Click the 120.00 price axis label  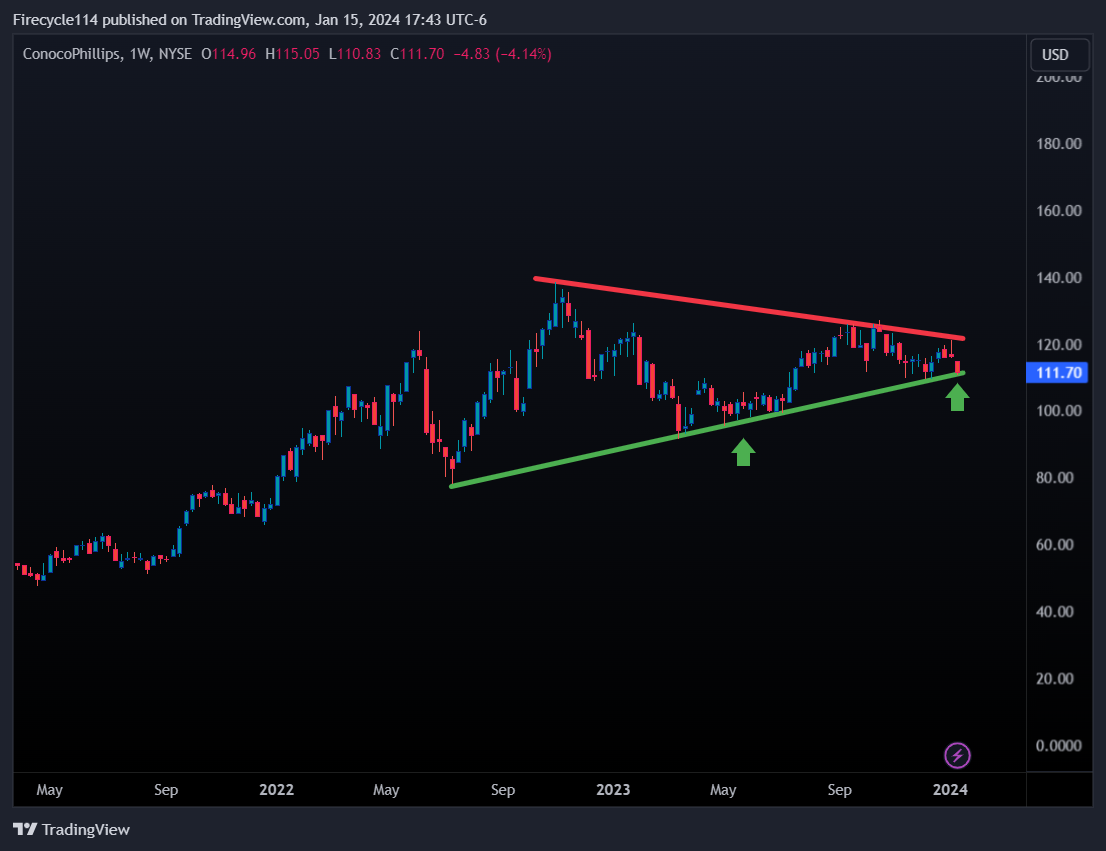tap(1059, 345)
